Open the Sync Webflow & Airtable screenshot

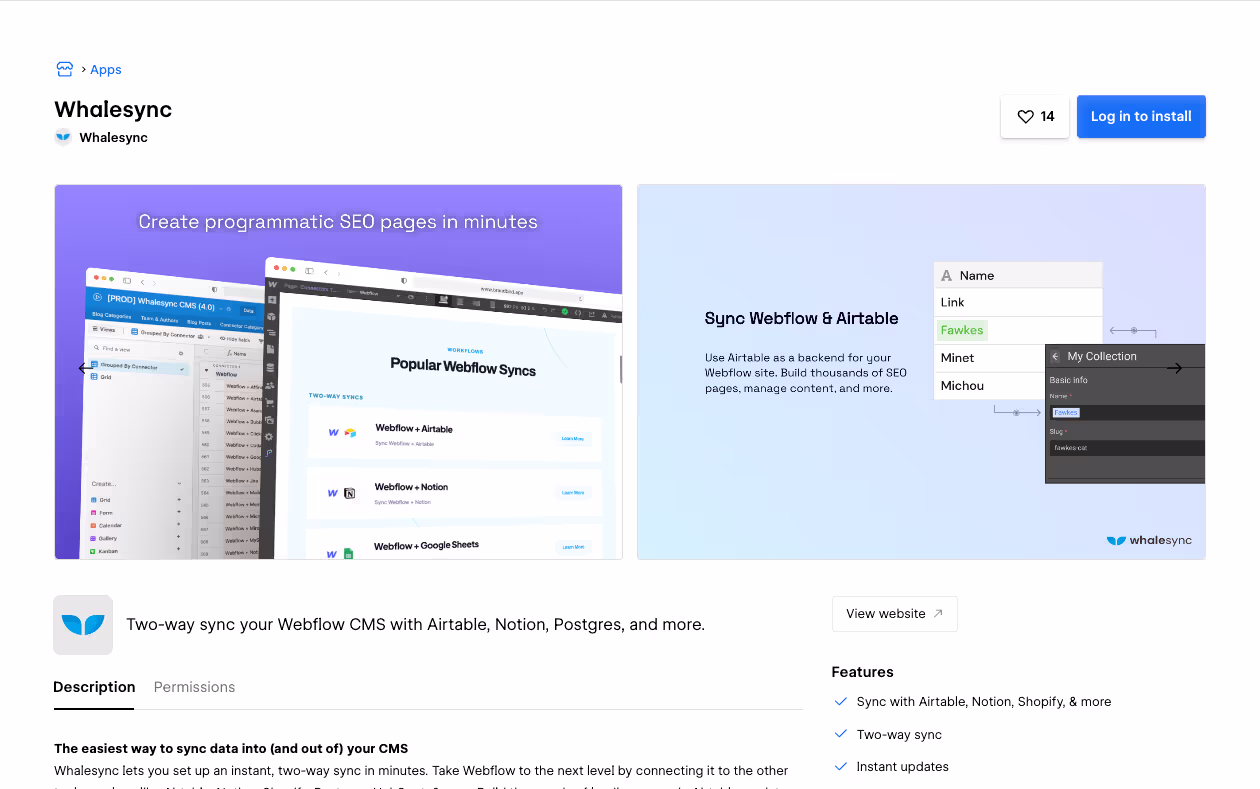921,372
